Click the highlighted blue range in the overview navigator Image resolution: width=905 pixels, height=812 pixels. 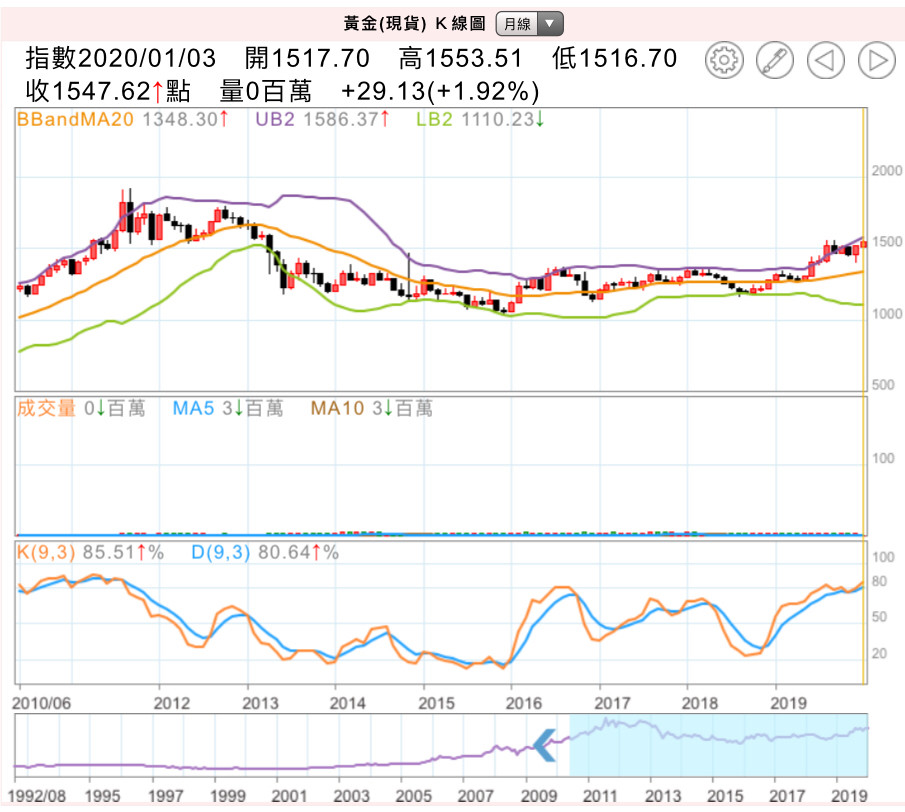[x=718, y=745]
